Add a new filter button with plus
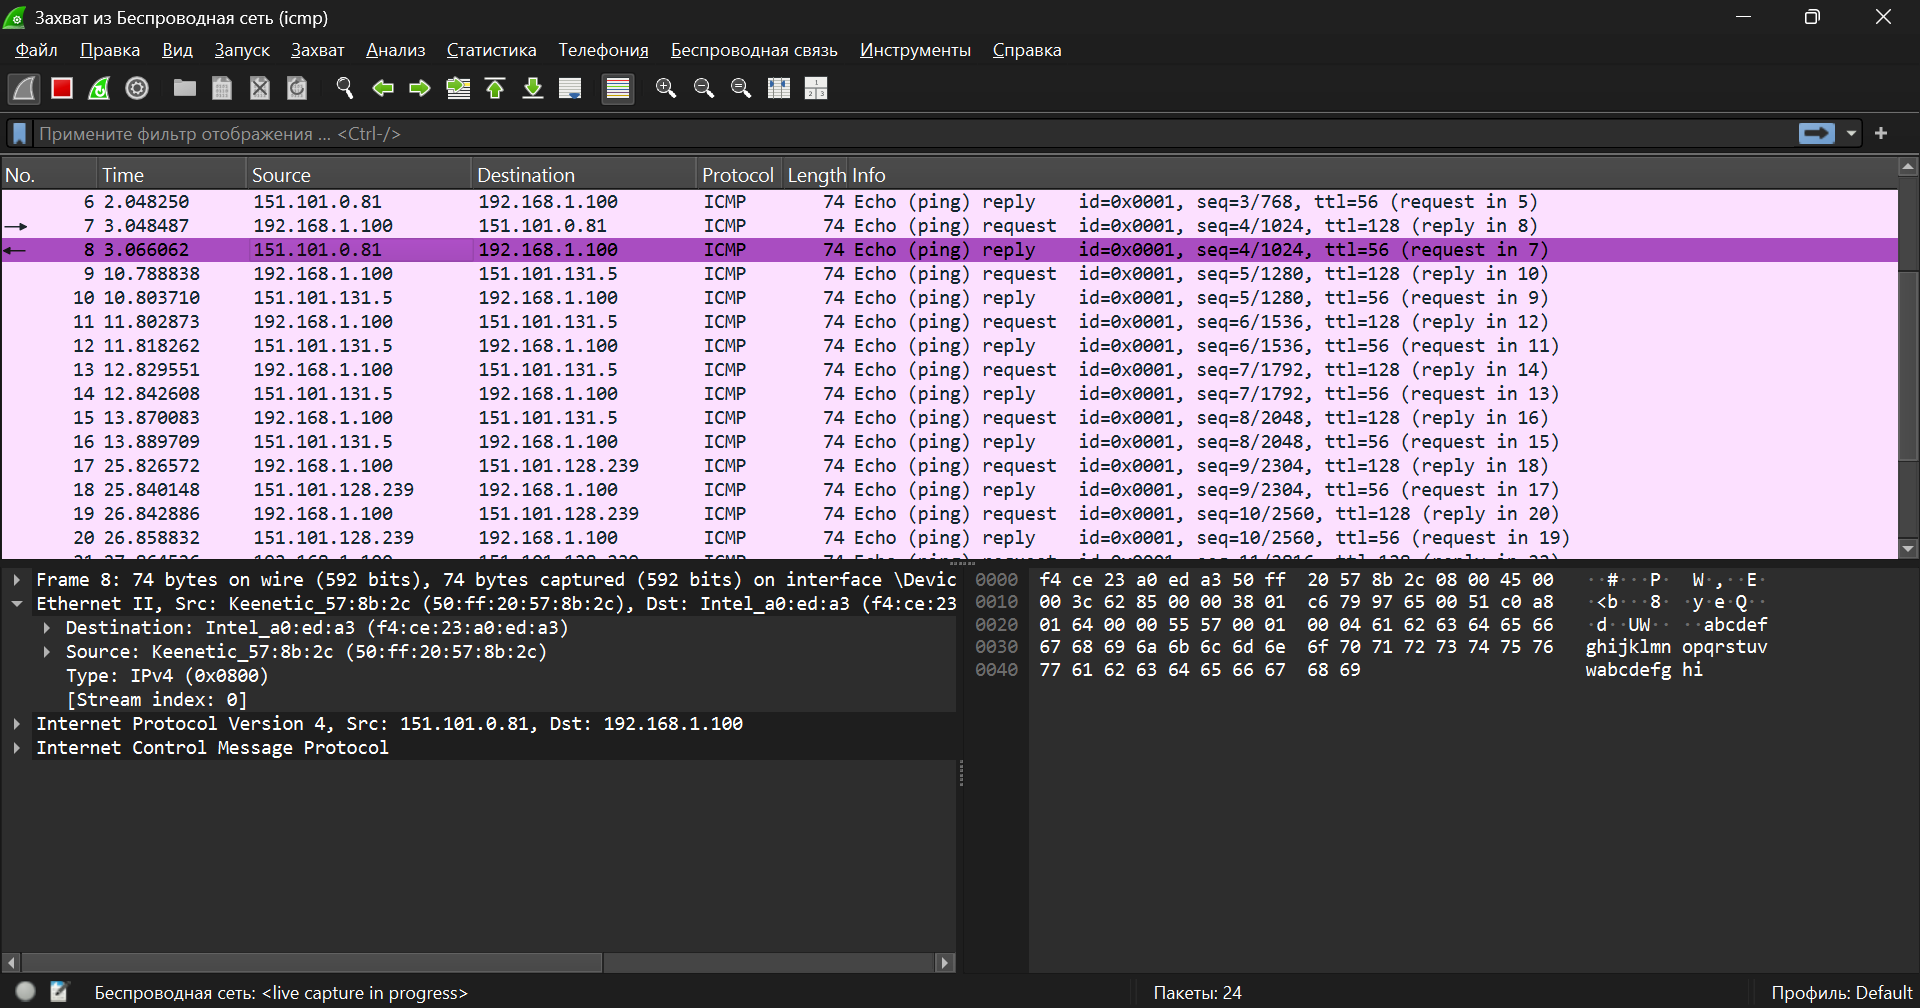The width and height of the screenshot is (1920, 1008). point(1881,134)
